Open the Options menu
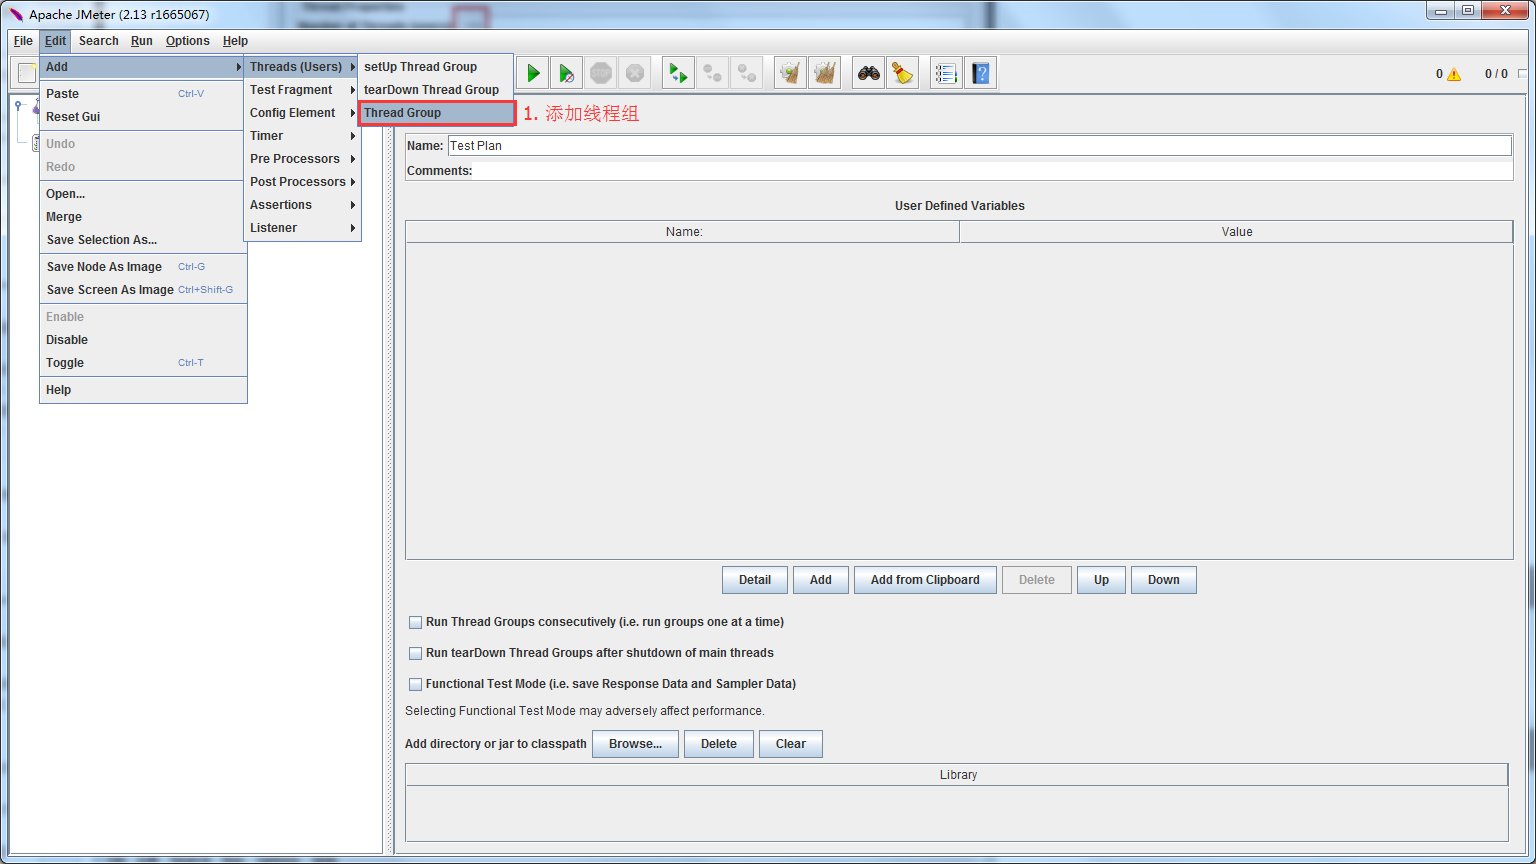This screenshot has height=864, width=1536. tap(188, 41)
